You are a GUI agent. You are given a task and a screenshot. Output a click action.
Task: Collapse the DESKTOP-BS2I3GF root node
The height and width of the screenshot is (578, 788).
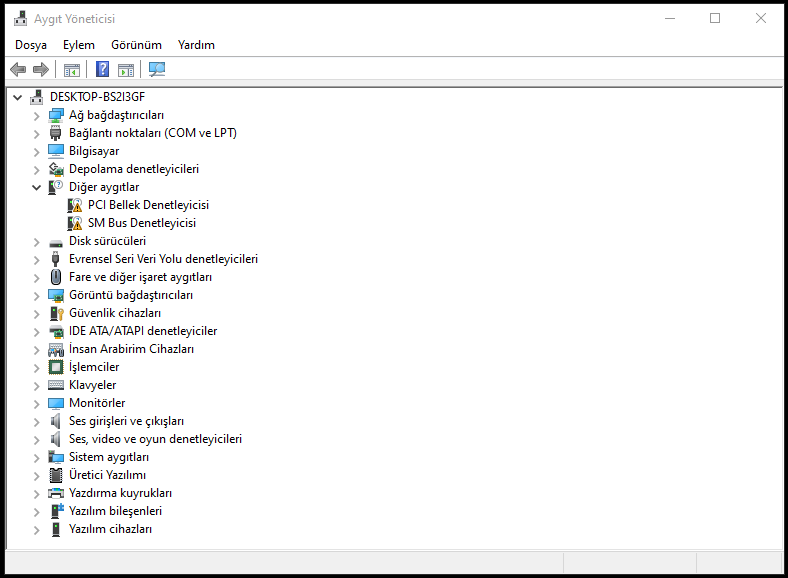18,97
